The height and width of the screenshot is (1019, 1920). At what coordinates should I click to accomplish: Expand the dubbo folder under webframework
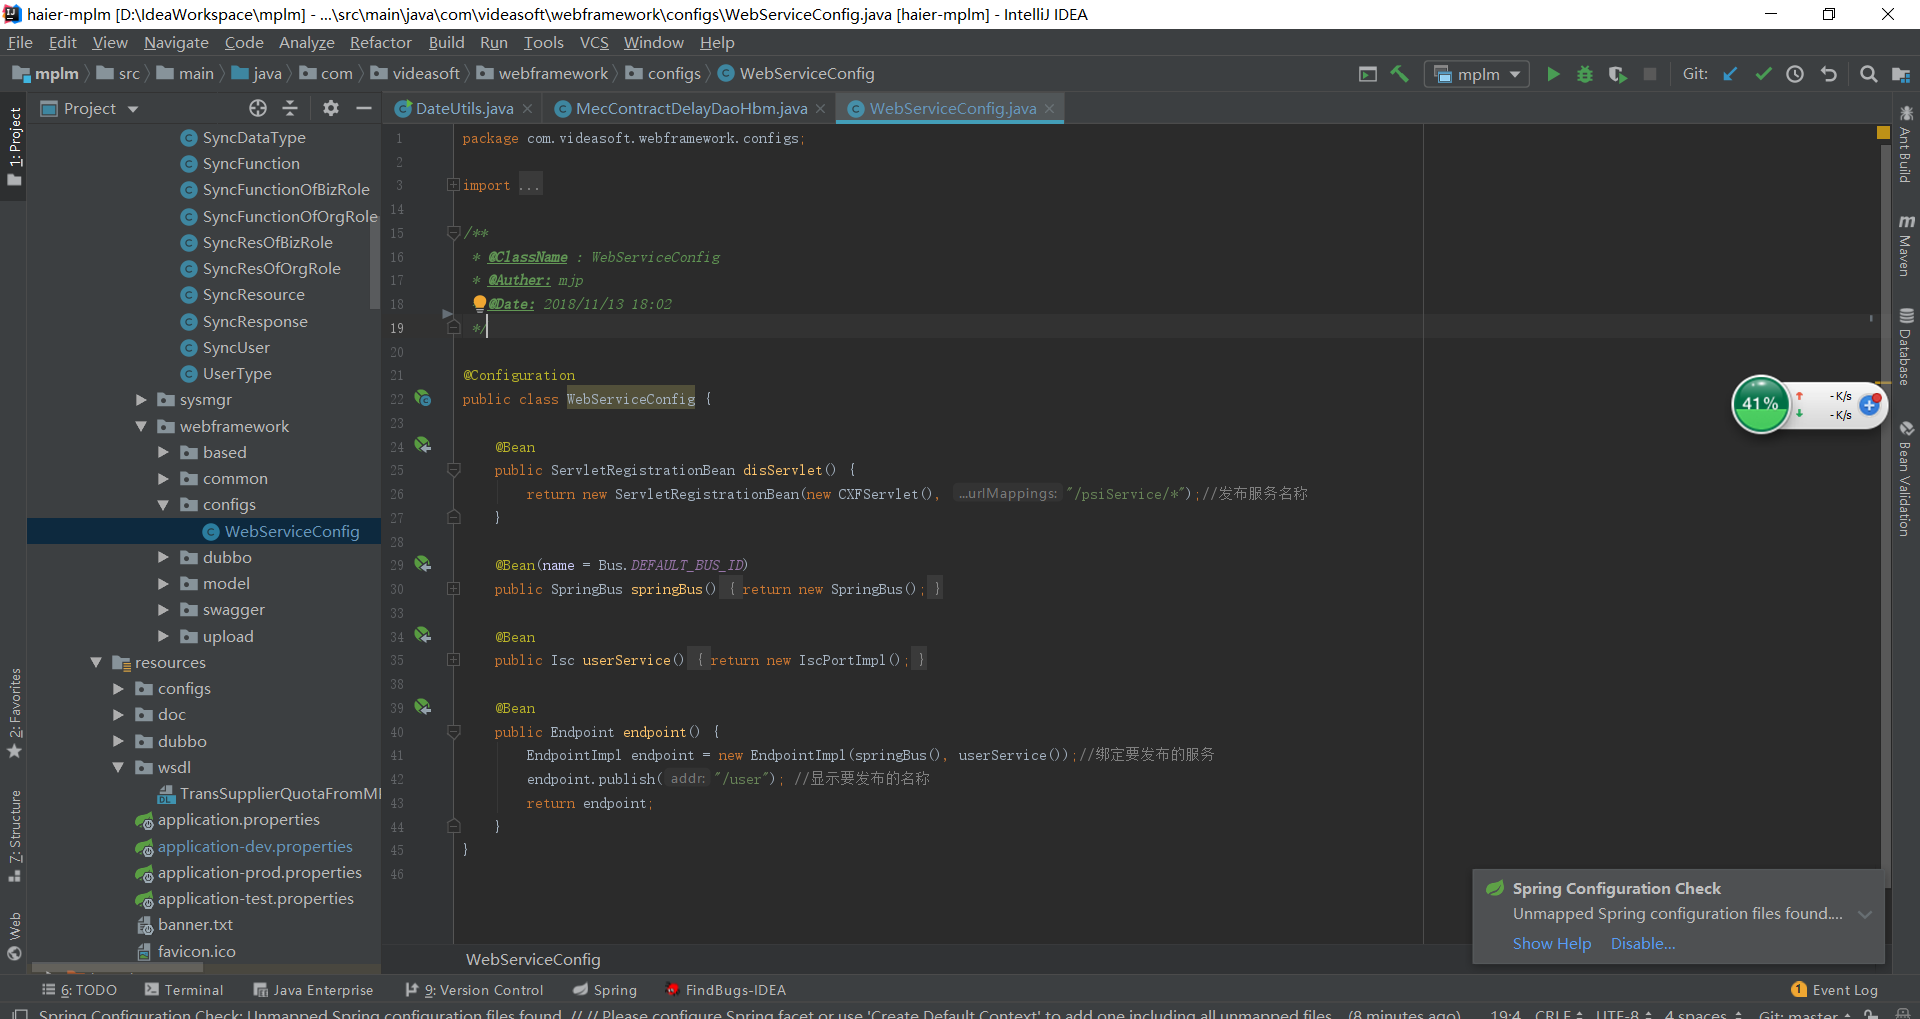(x=163, y=557)
